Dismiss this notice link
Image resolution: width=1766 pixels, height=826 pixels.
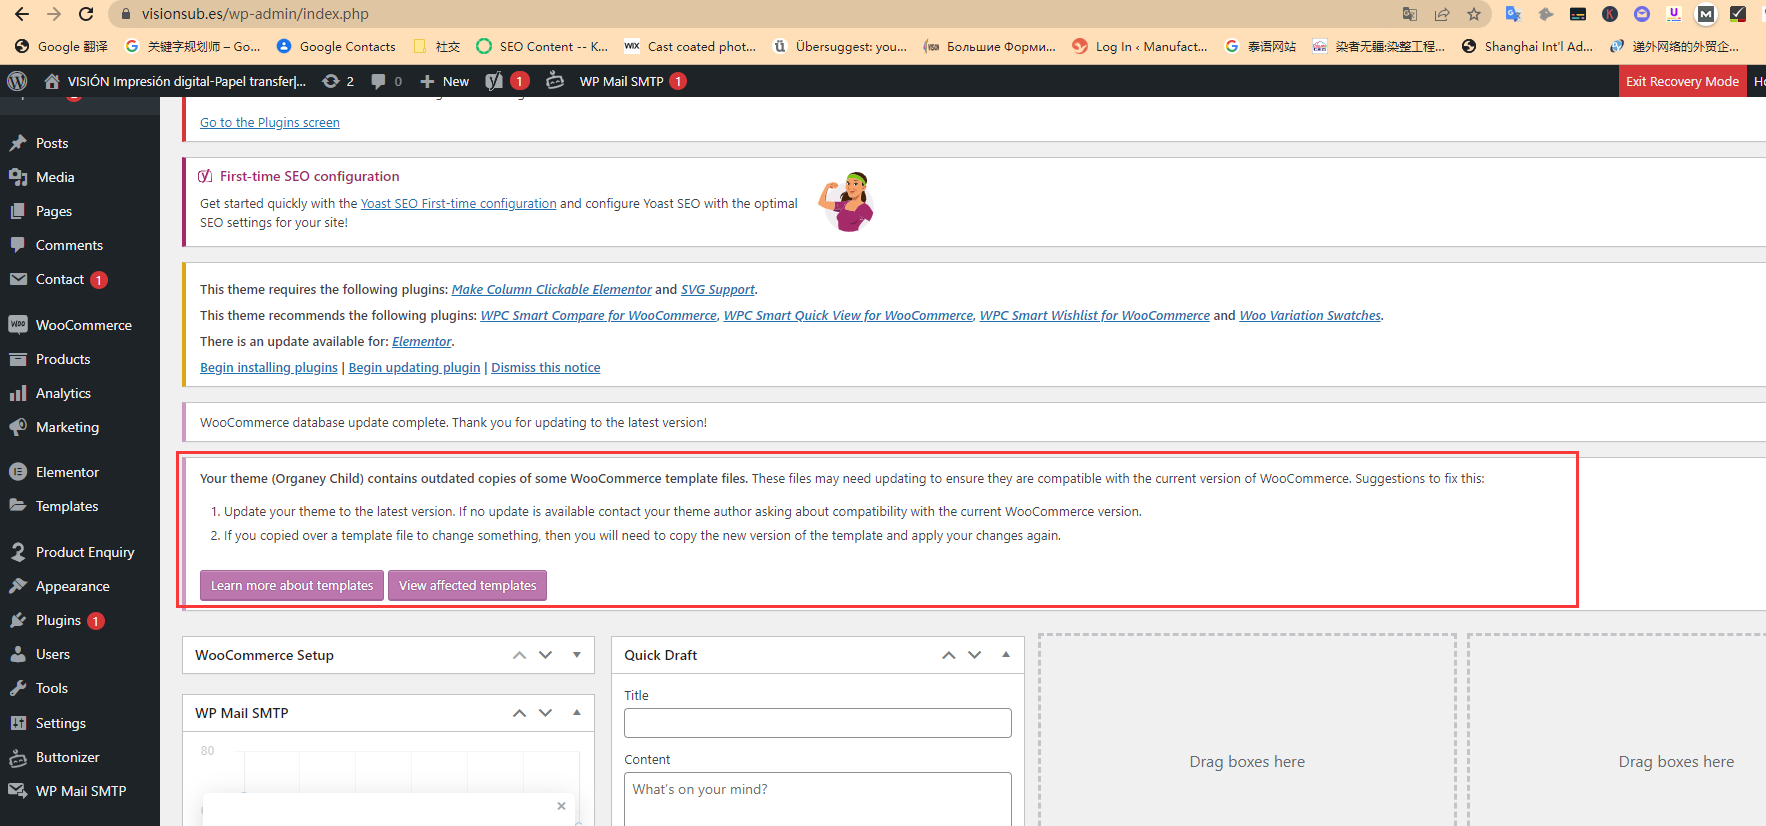coord(546,367)
